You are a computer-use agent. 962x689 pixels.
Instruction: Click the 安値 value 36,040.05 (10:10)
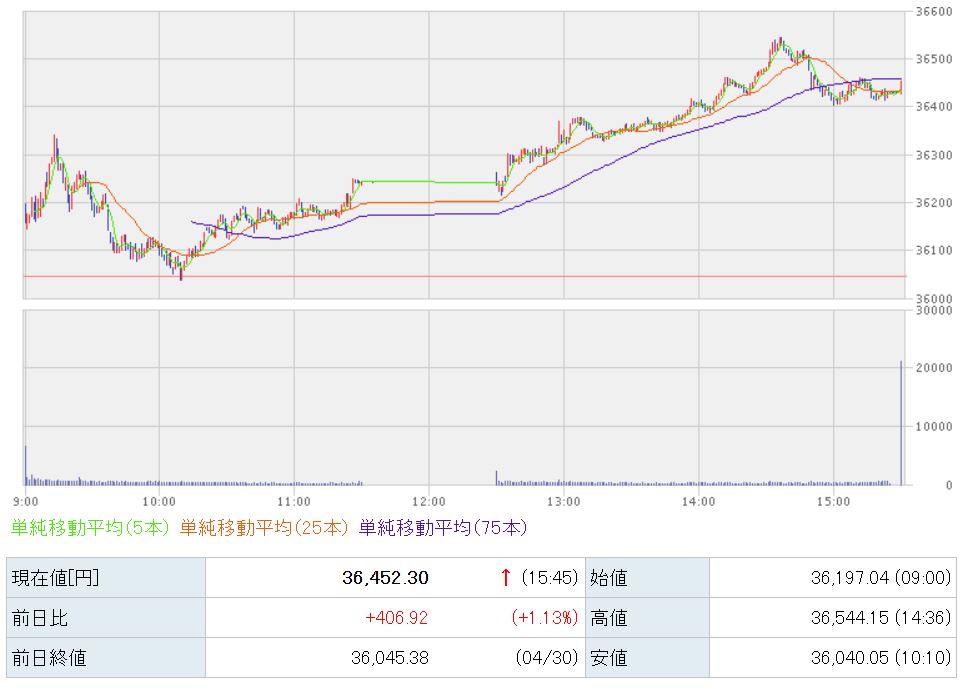tap(880, 658)
